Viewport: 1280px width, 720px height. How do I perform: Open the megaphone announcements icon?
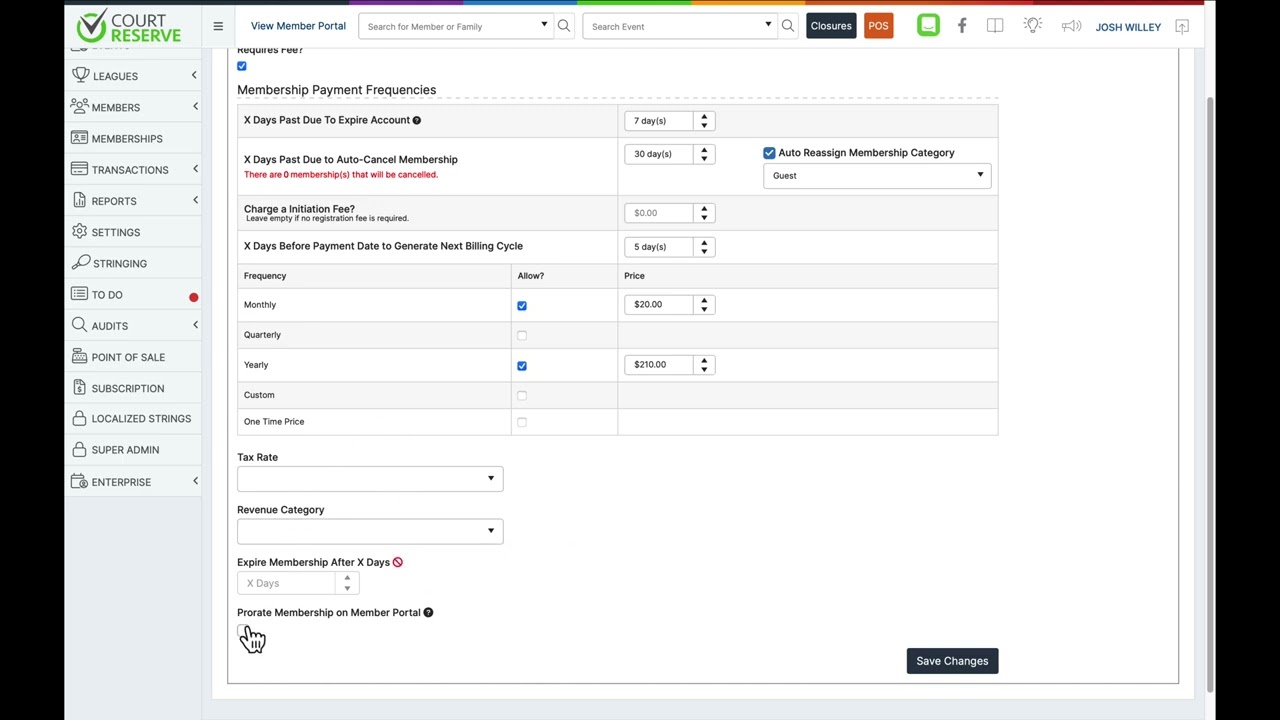[1071, 27]
